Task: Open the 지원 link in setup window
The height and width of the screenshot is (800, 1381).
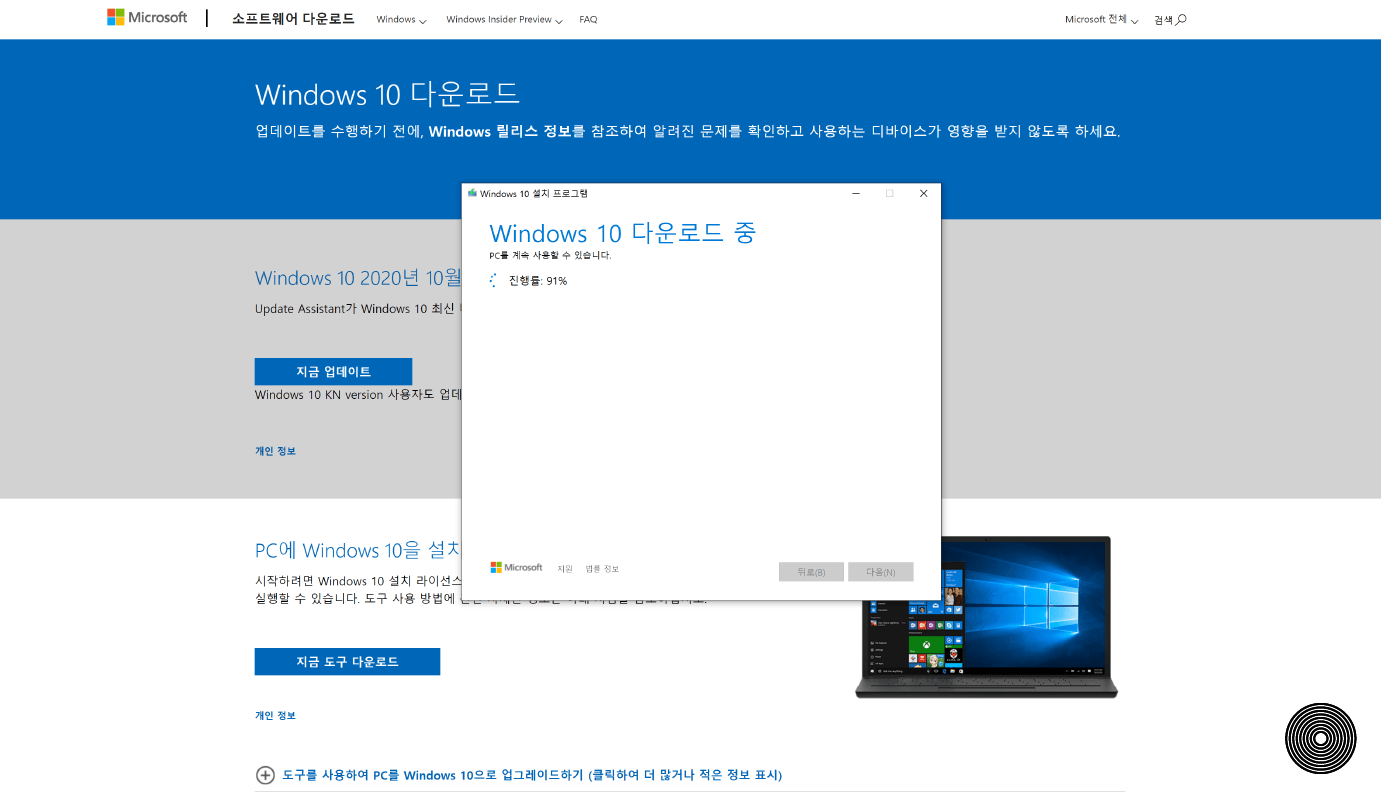Action: 565,569
